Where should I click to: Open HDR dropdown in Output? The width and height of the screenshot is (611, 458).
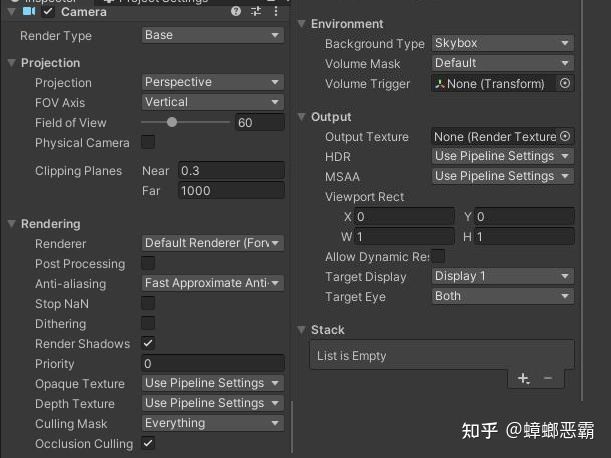click(503, 156)
